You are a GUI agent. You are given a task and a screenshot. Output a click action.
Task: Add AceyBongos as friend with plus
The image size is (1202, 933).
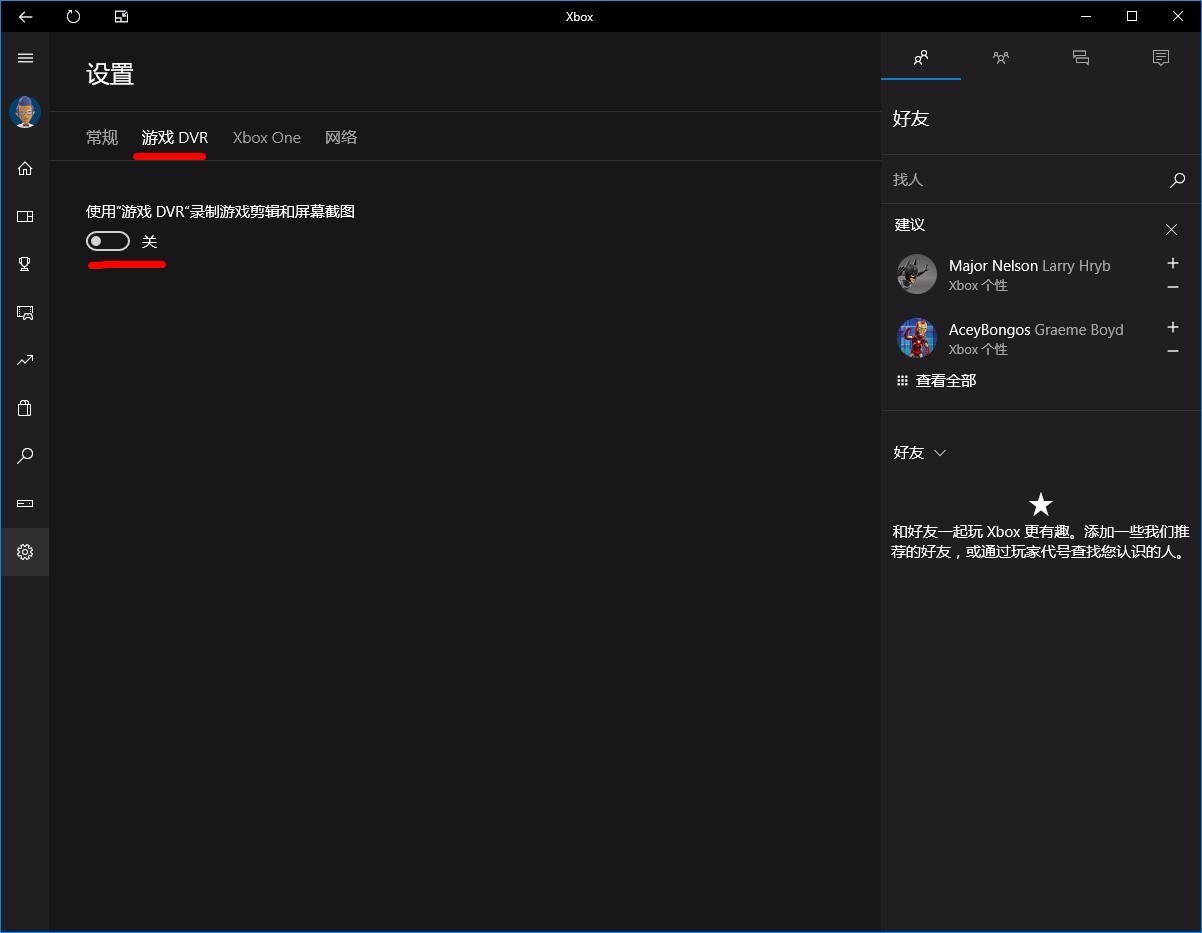click(x=1173, y=327)
